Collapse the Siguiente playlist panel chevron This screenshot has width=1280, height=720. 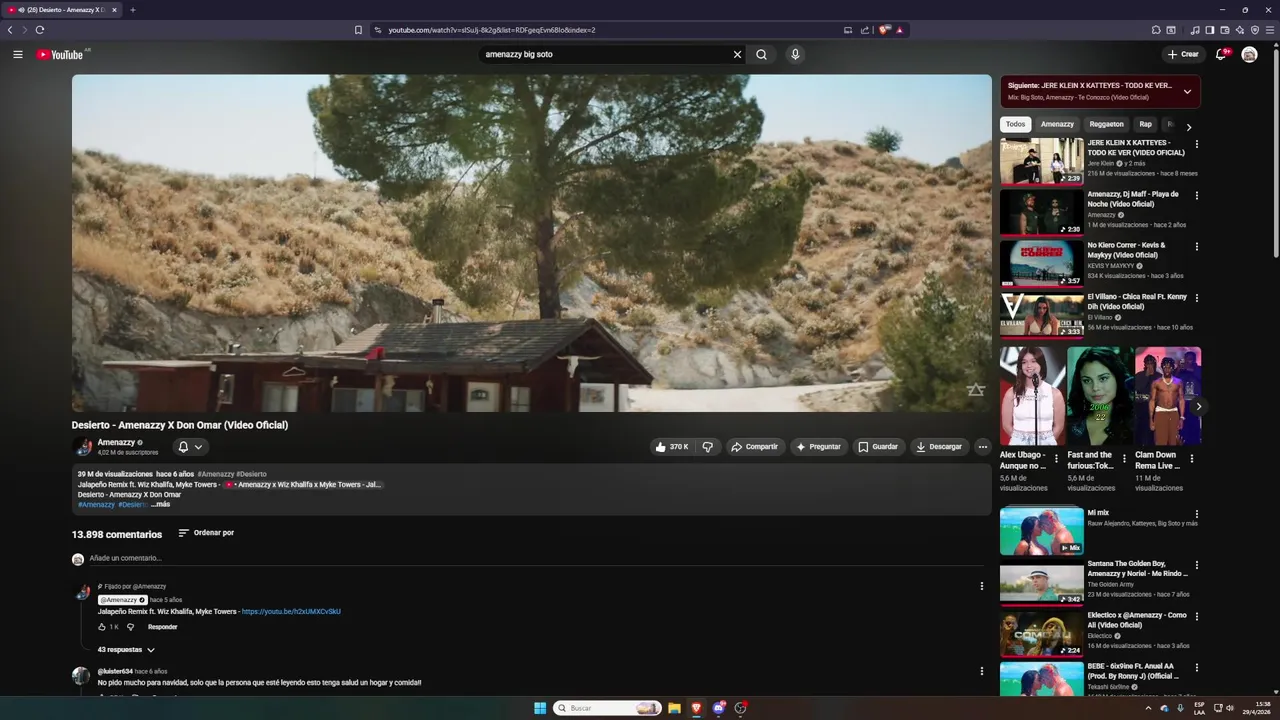pos(1187,91)
